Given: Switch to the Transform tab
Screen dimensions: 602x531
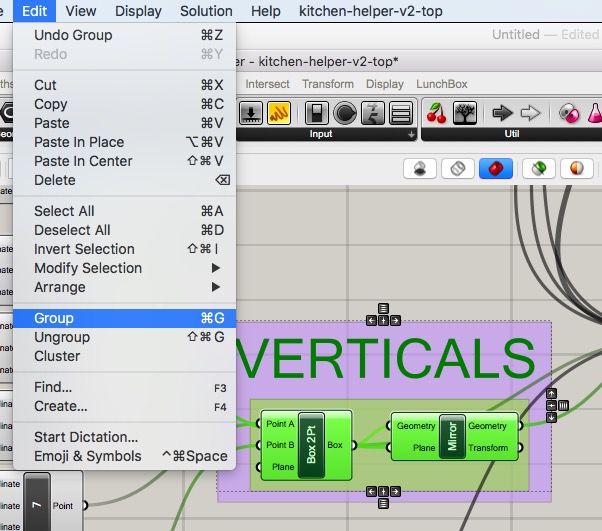Looking at the screenshot, I should (x=327, y=84).
